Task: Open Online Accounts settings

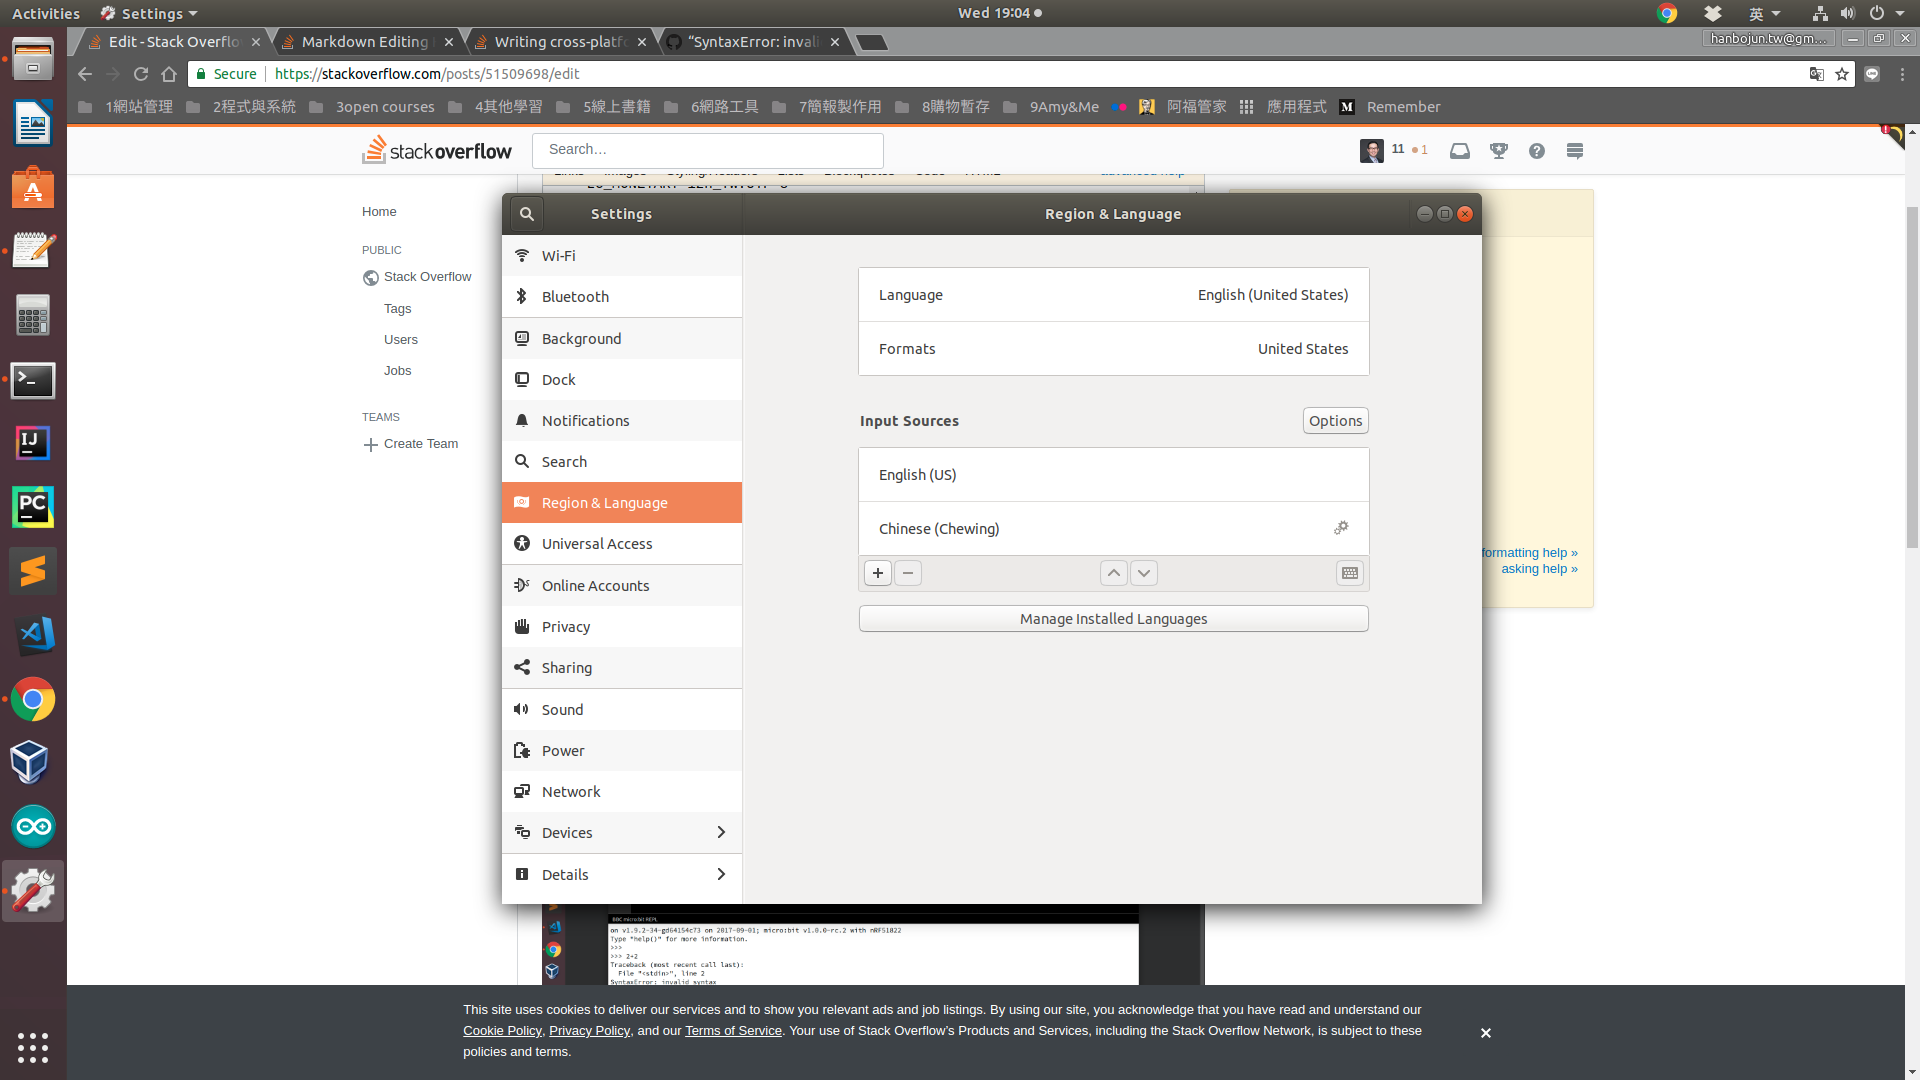Action: [x=622, y=586]
